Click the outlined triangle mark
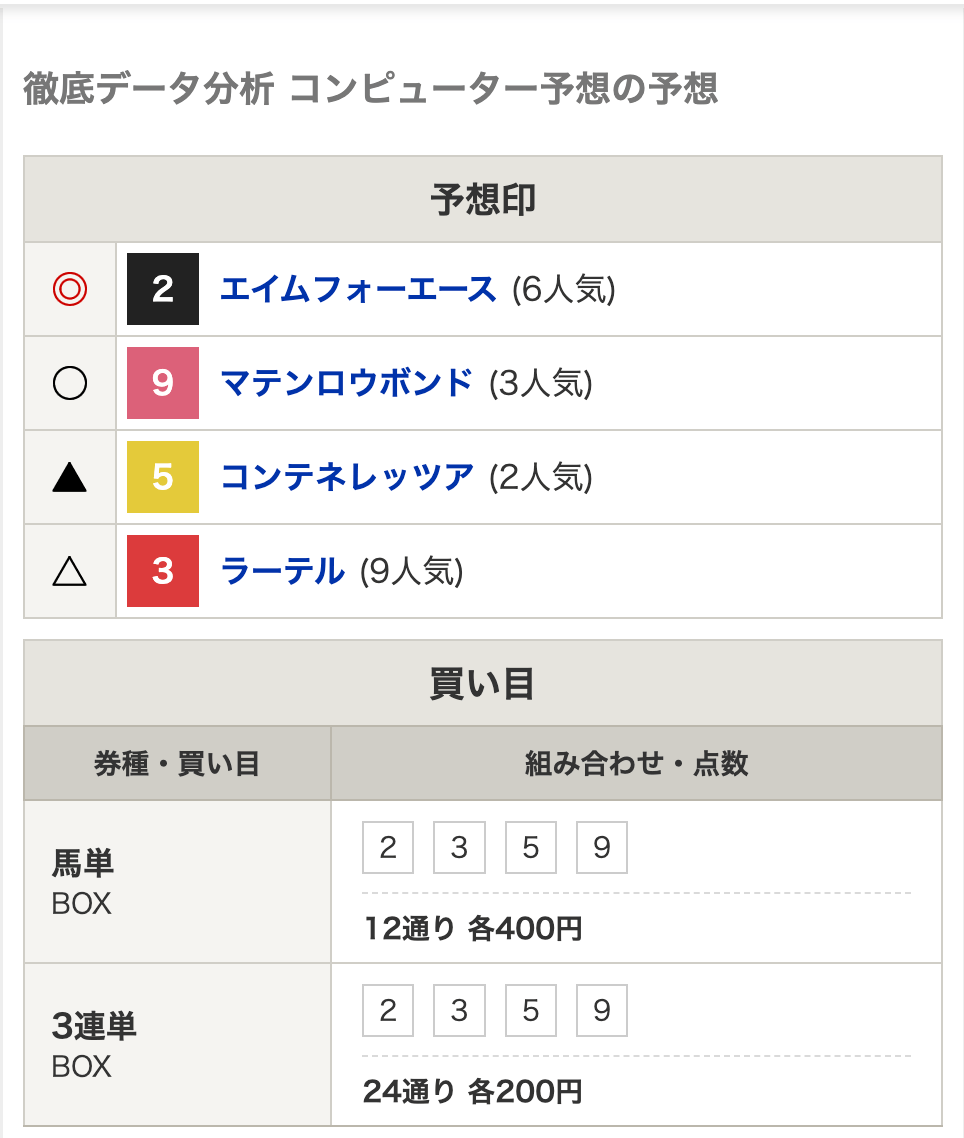 click(x=70, y=571)
